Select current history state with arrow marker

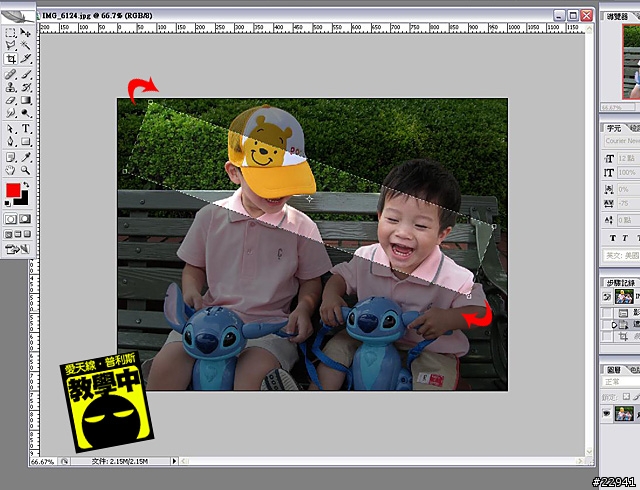(x=627, y=325)
